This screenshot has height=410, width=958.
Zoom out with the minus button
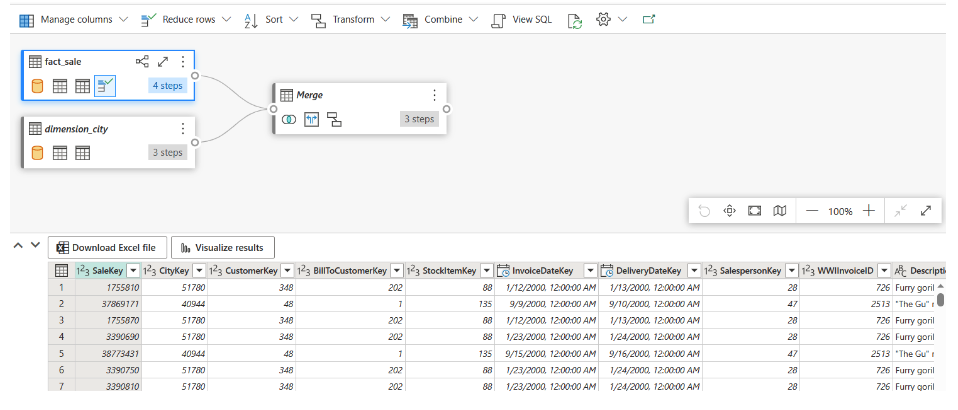coord(811,211)
